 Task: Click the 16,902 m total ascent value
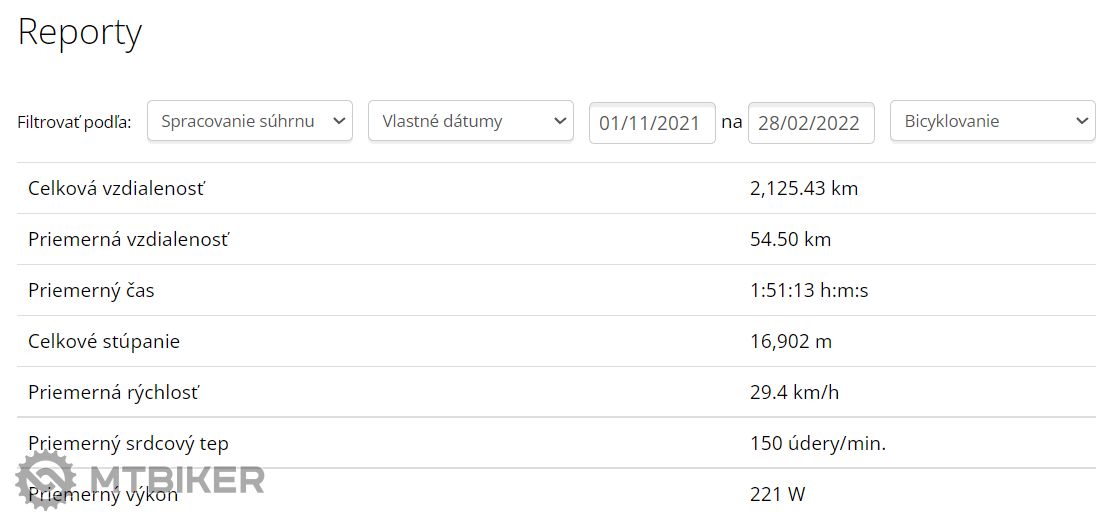coord(790,341)
